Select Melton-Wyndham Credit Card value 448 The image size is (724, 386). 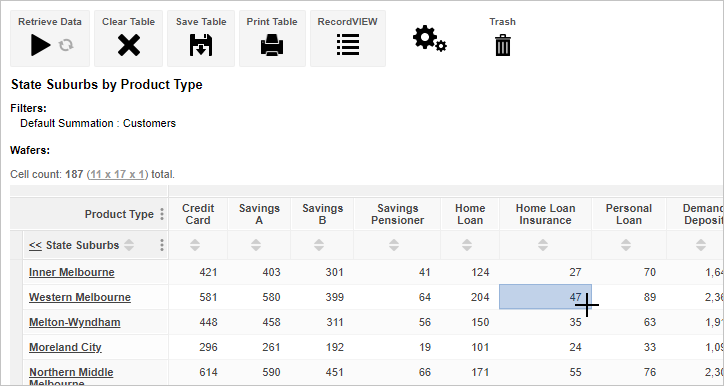[208, 322]
